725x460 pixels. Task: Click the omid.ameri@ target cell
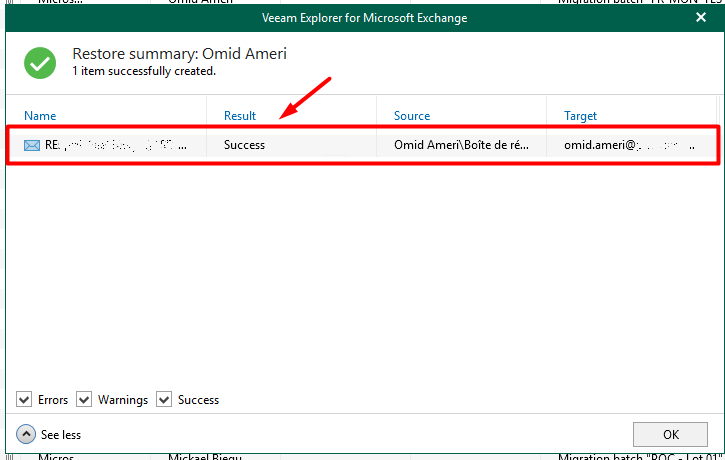click(x=629, y=145)
